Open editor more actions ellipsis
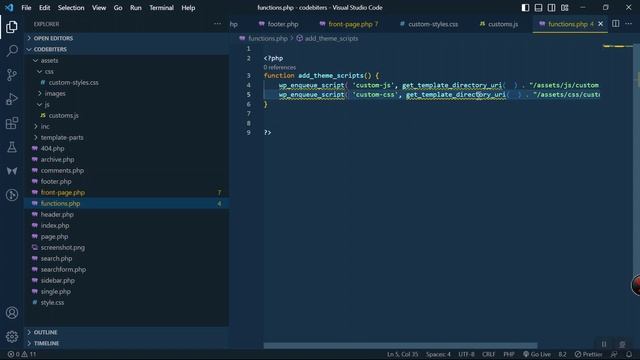 [x=629, y=24]
